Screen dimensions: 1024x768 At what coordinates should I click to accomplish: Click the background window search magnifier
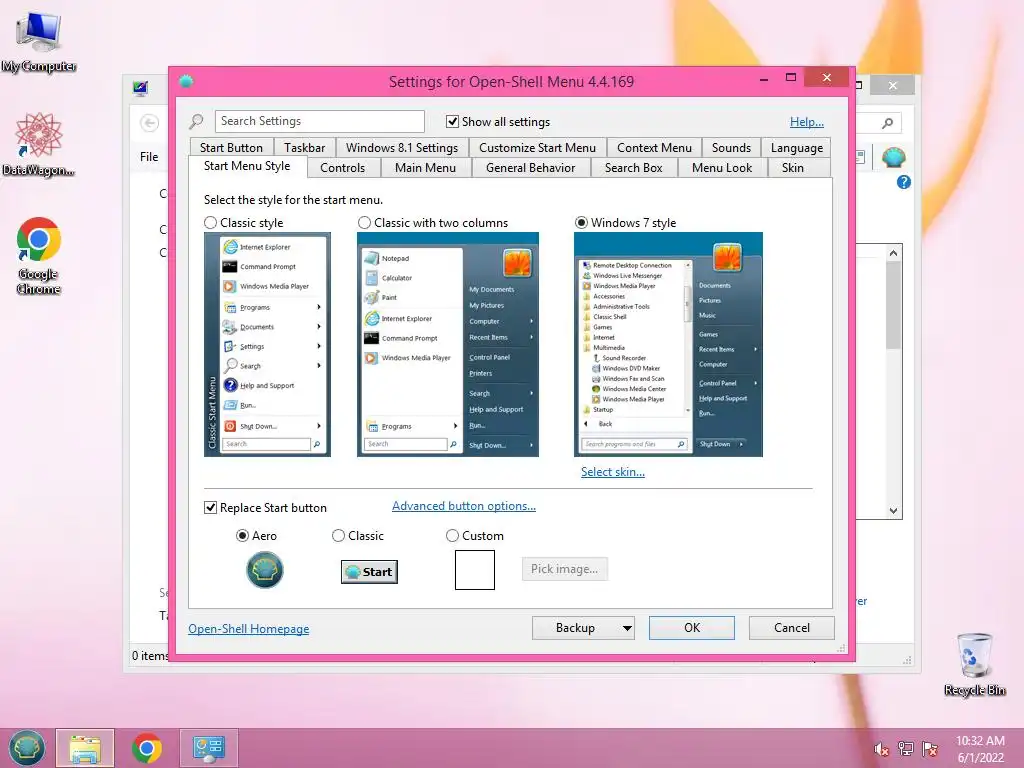tap(887, 123)
